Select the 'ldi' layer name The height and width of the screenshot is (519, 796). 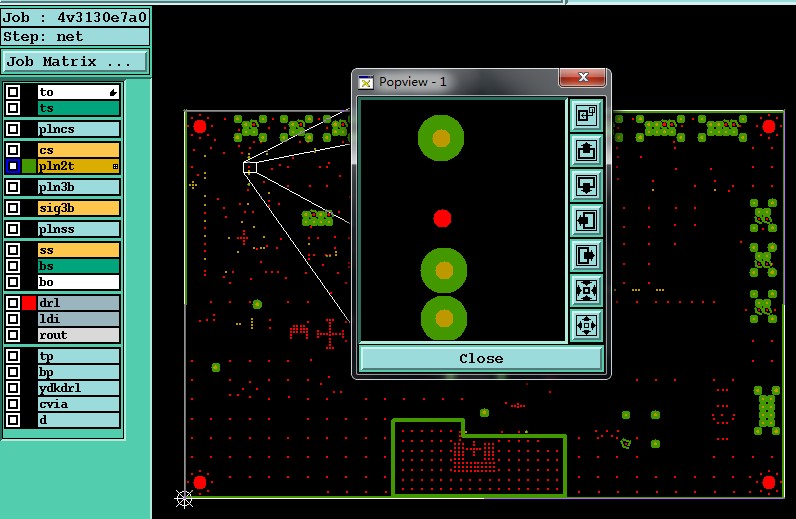[79, 319]
